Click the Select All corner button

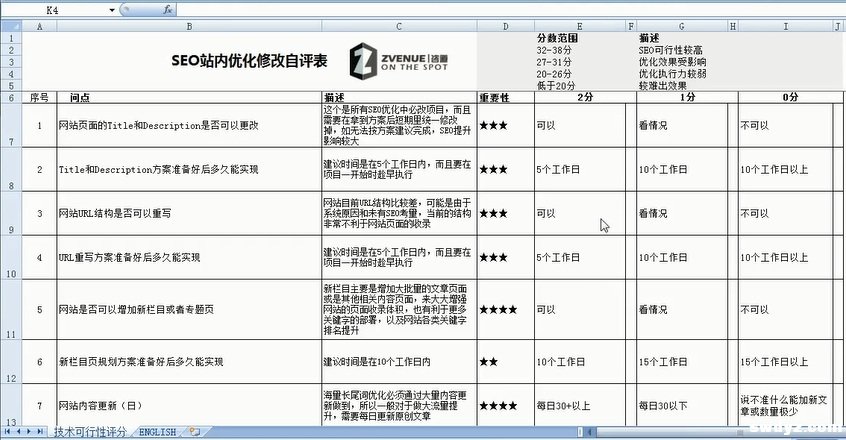pyautogui.click(x=10, y=25)
